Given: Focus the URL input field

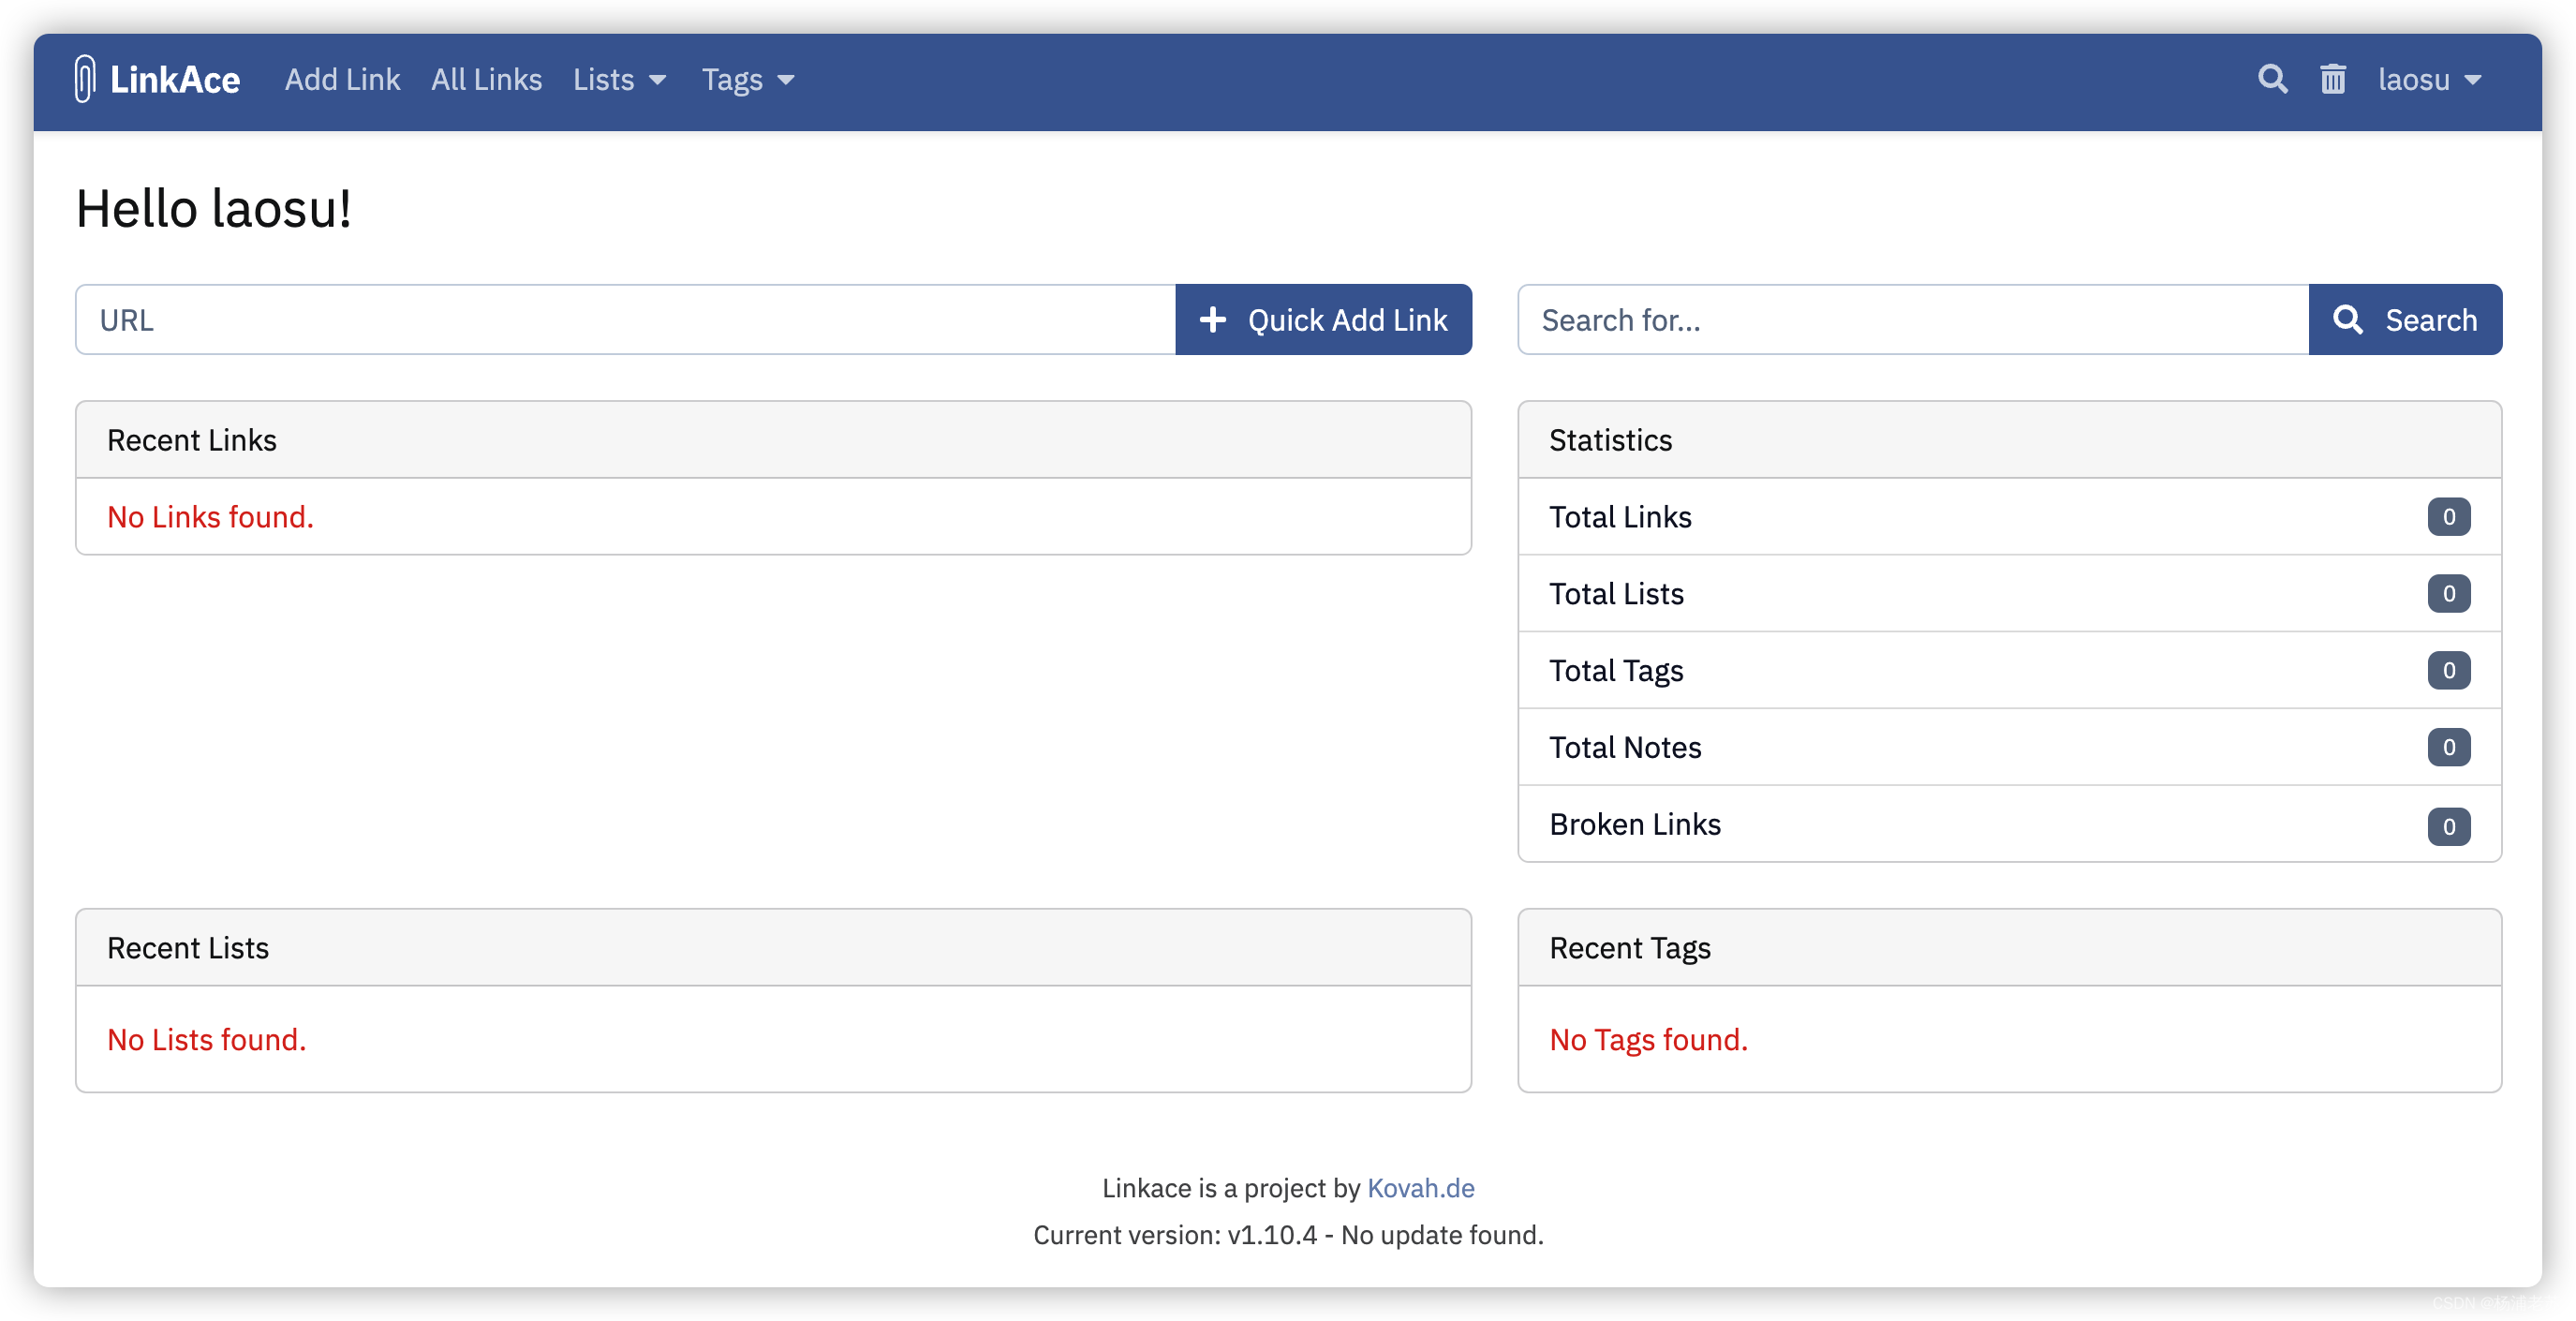Looking at the screenshot, I should coord(625,320).
